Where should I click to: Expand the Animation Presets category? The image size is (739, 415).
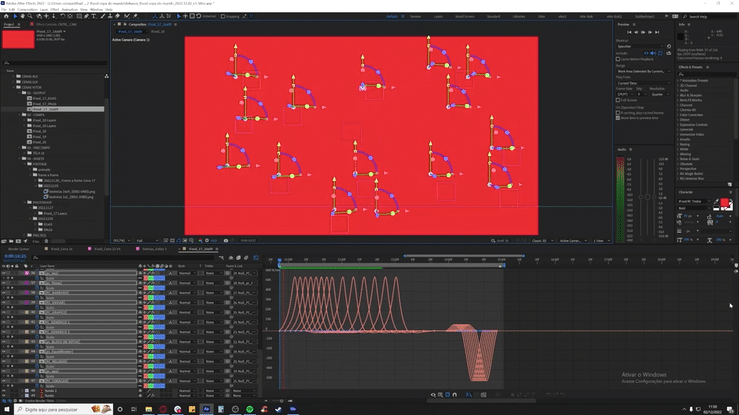pyautogui.click(x=678, y=81)
